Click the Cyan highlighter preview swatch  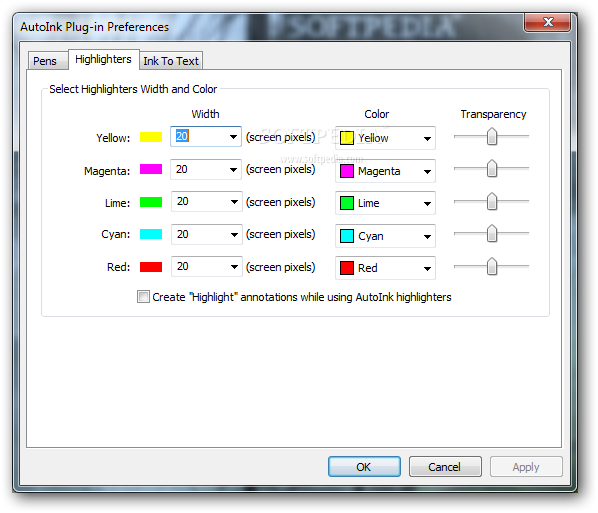tap(151, 234)
